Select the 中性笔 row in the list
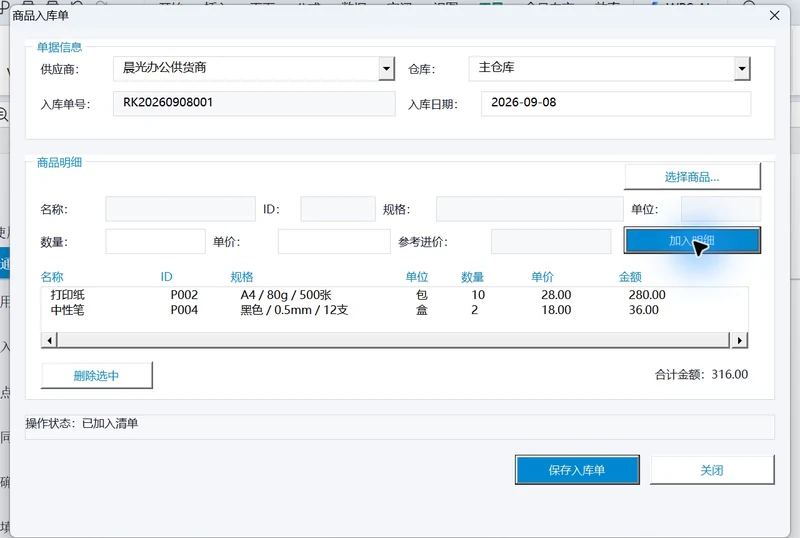Viewport: 800px width, 538px height. point(394,310)
